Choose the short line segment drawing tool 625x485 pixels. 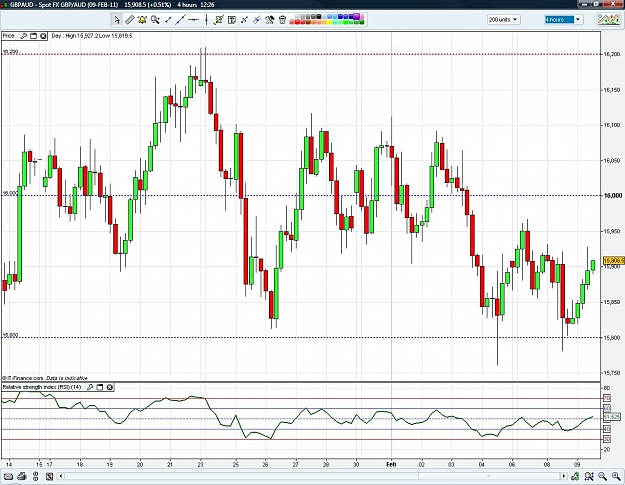pos(168,20)
